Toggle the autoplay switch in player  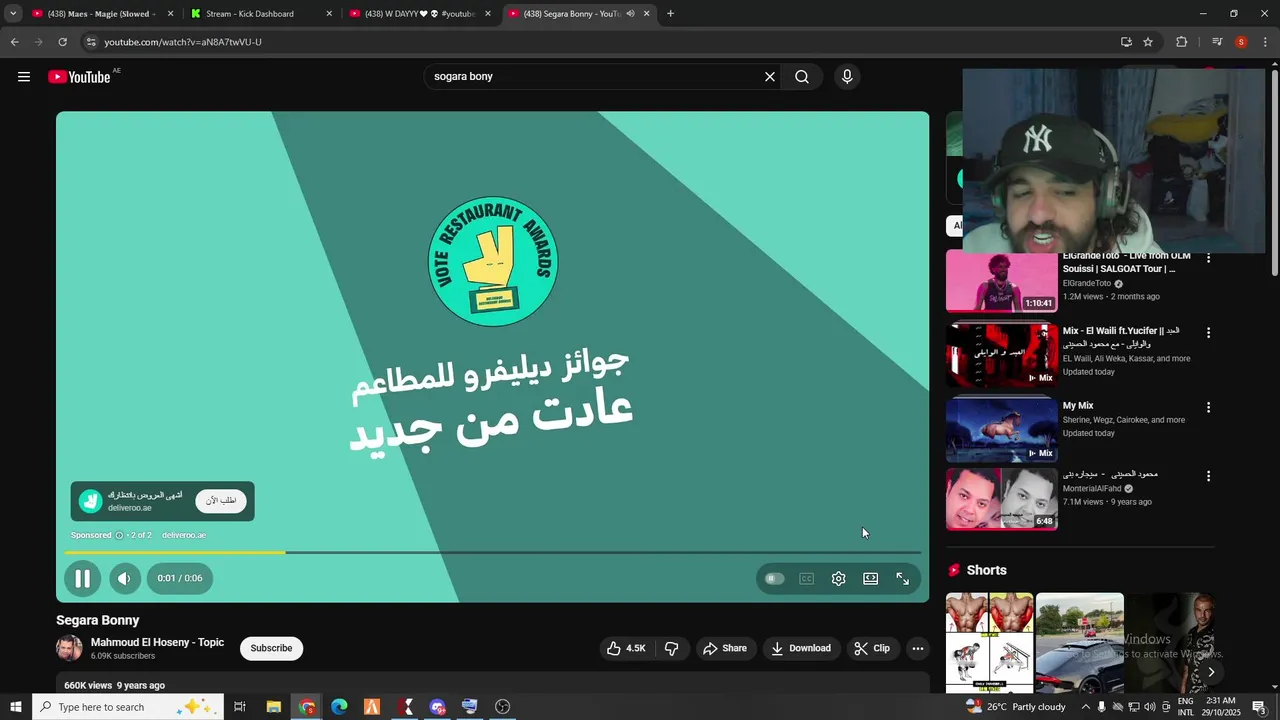tap(774, 578)
